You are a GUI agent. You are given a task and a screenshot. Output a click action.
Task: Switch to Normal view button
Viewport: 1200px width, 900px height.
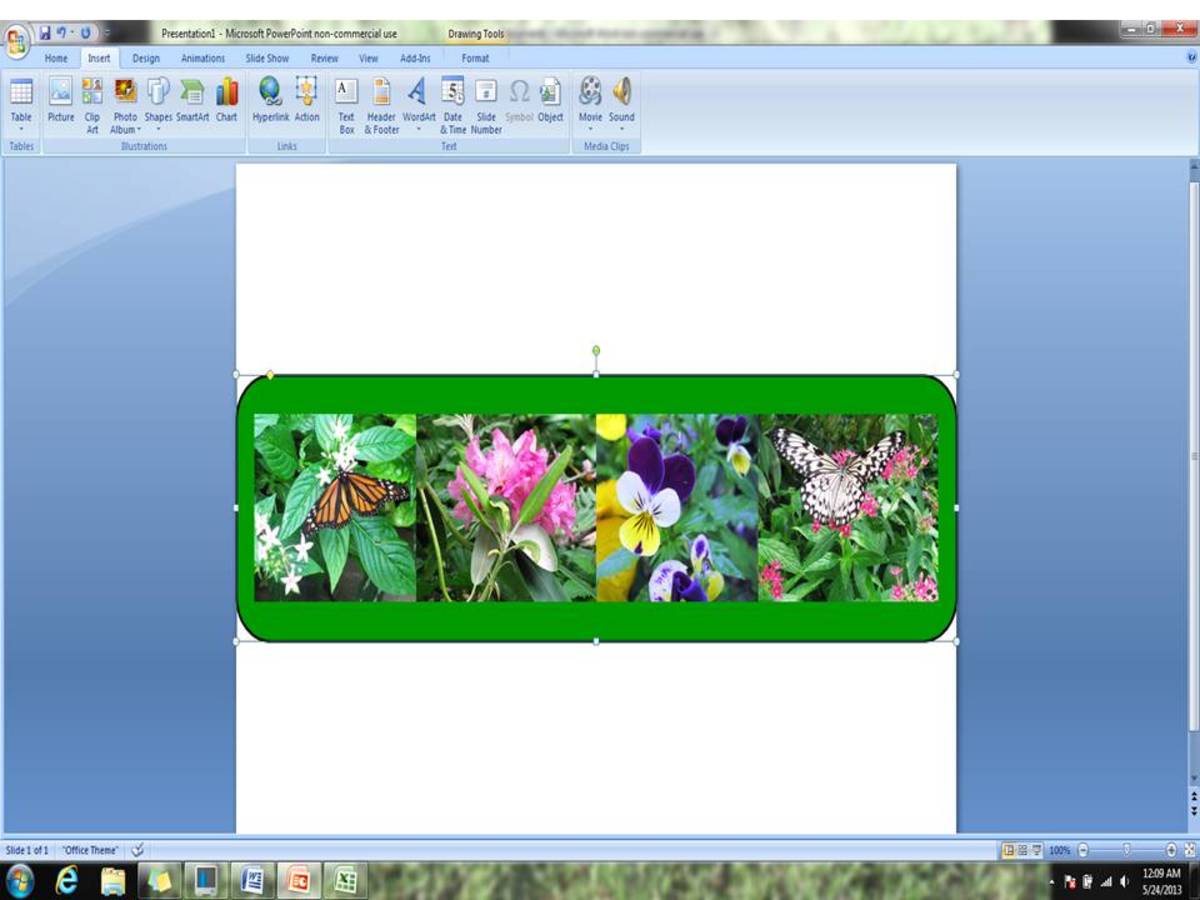pos(1008,849)
